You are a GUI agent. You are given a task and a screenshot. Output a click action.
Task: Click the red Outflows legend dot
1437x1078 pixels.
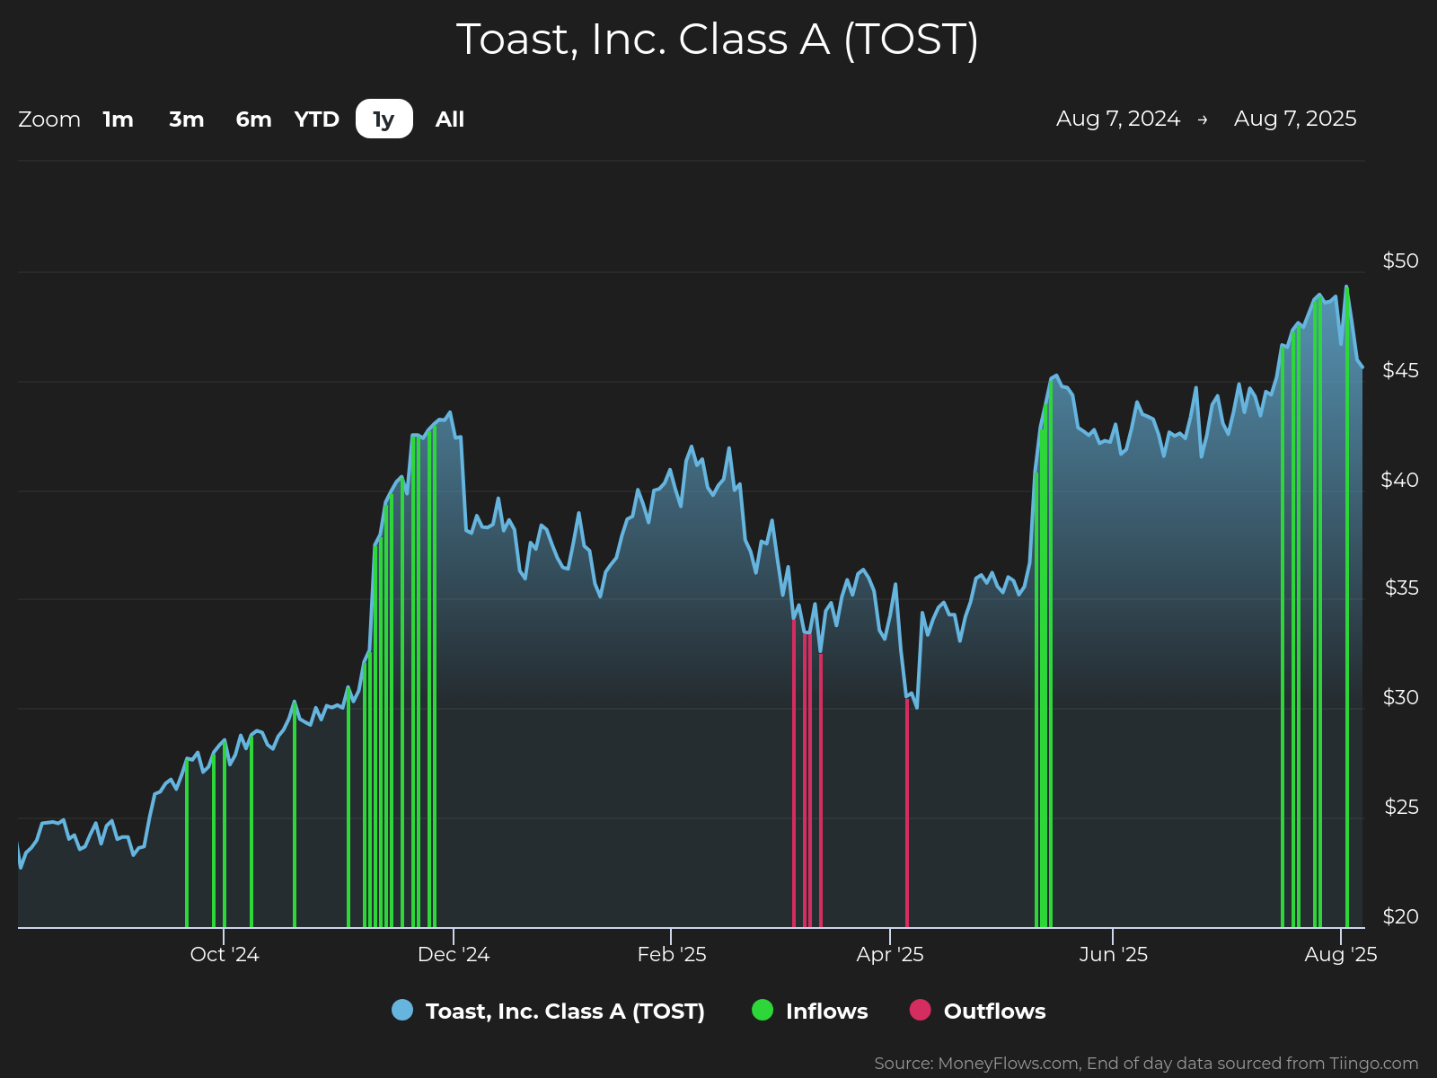[x=920, y=1010]
